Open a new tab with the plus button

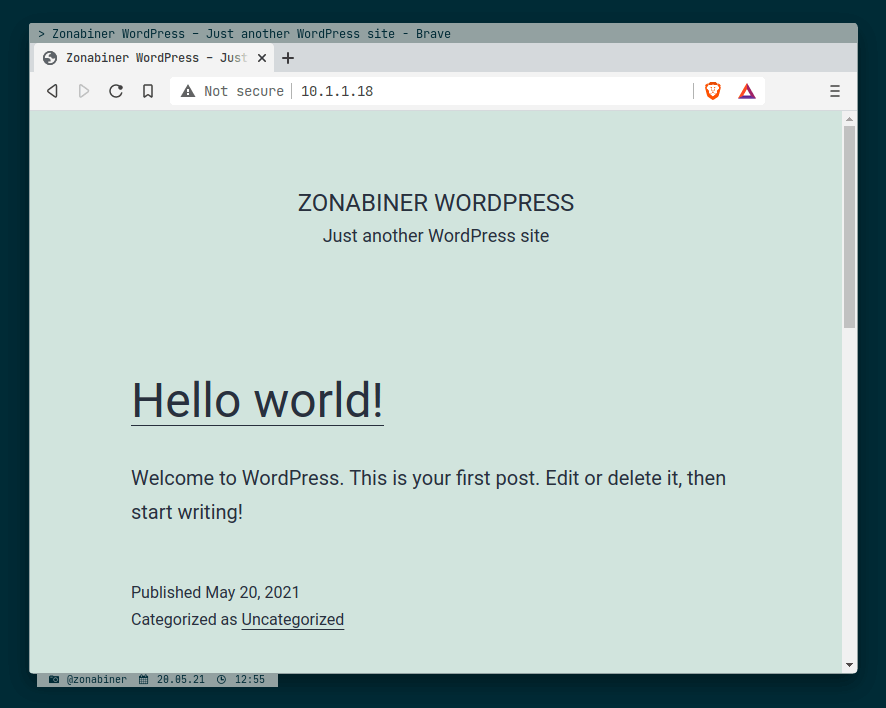(x=287, y=57)
